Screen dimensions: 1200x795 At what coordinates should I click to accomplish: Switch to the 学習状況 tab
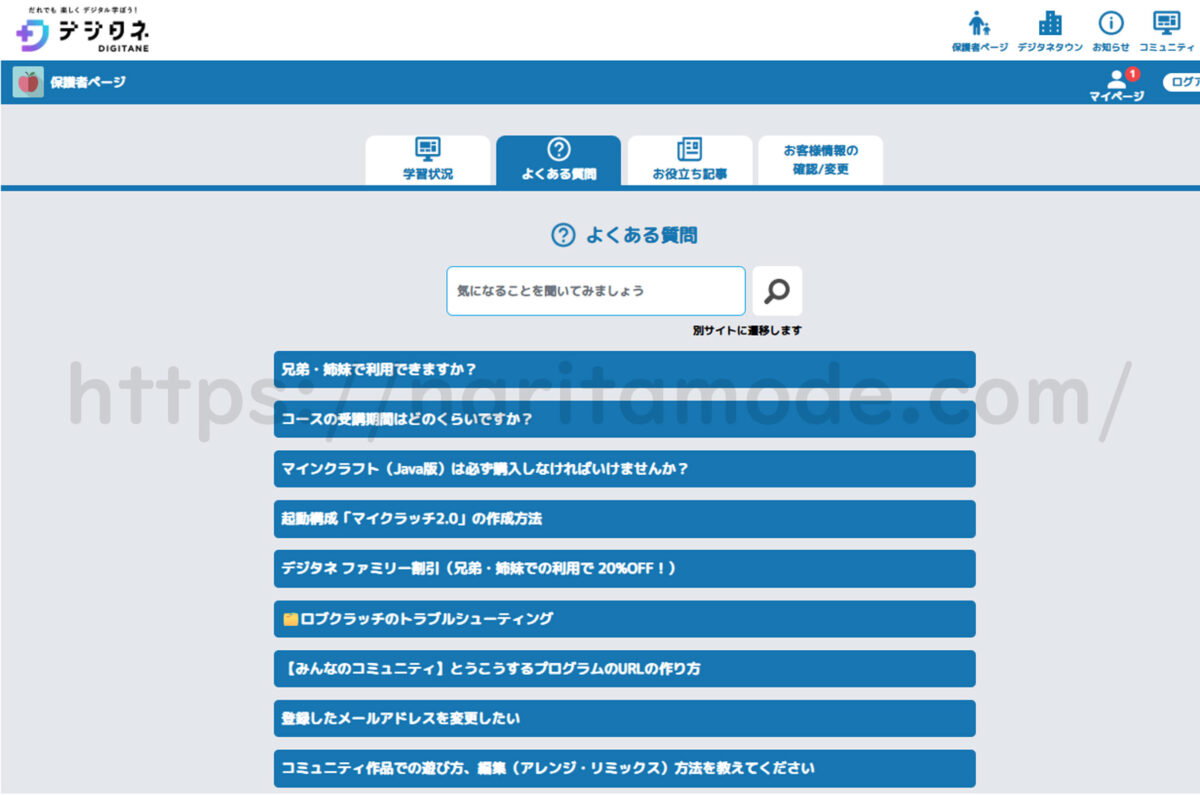[428, 160]
